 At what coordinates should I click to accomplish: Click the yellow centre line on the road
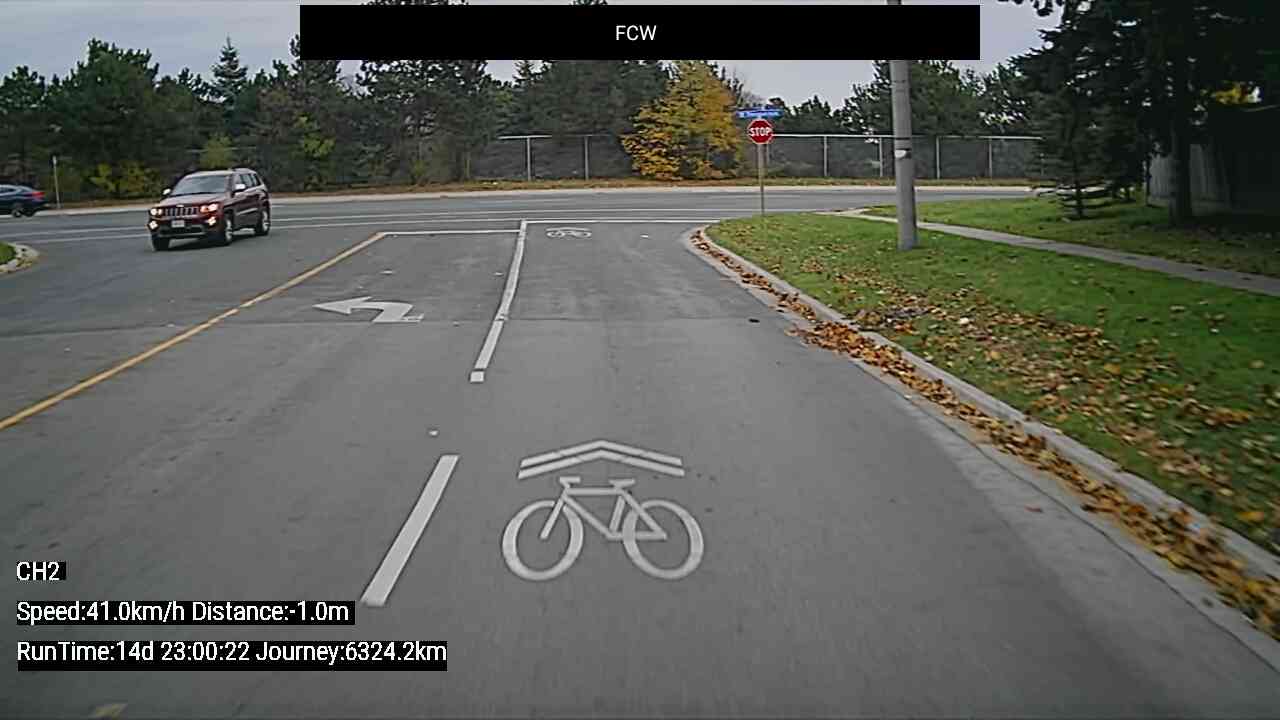pyautogui.click(x=190, y=330)
